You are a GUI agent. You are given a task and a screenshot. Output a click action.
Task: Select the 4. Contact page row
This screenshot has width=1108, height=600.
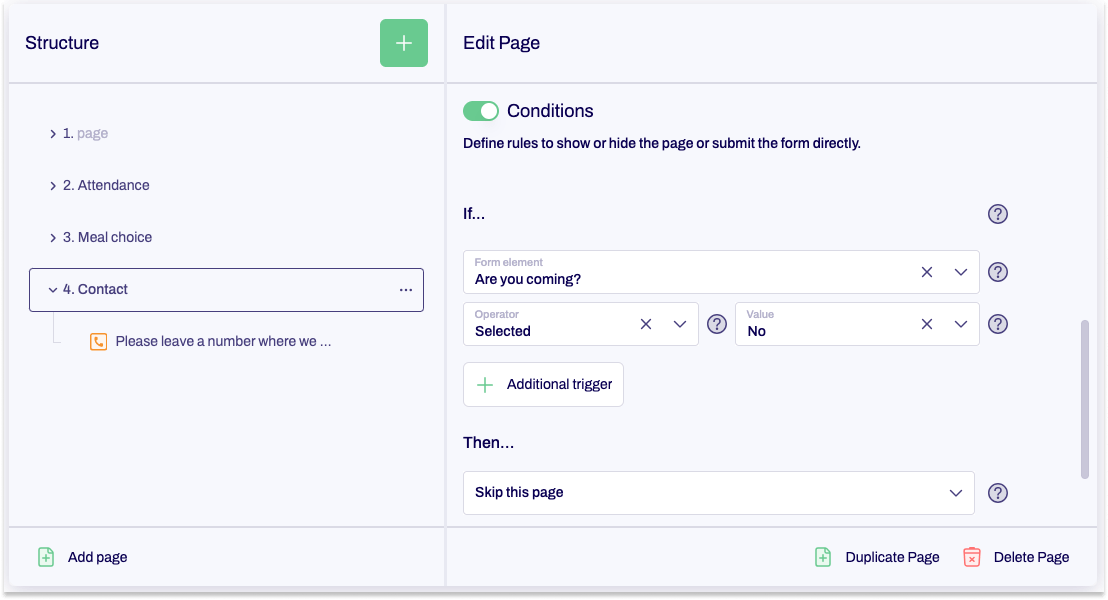pyautogui.click(x=226, y=290)
